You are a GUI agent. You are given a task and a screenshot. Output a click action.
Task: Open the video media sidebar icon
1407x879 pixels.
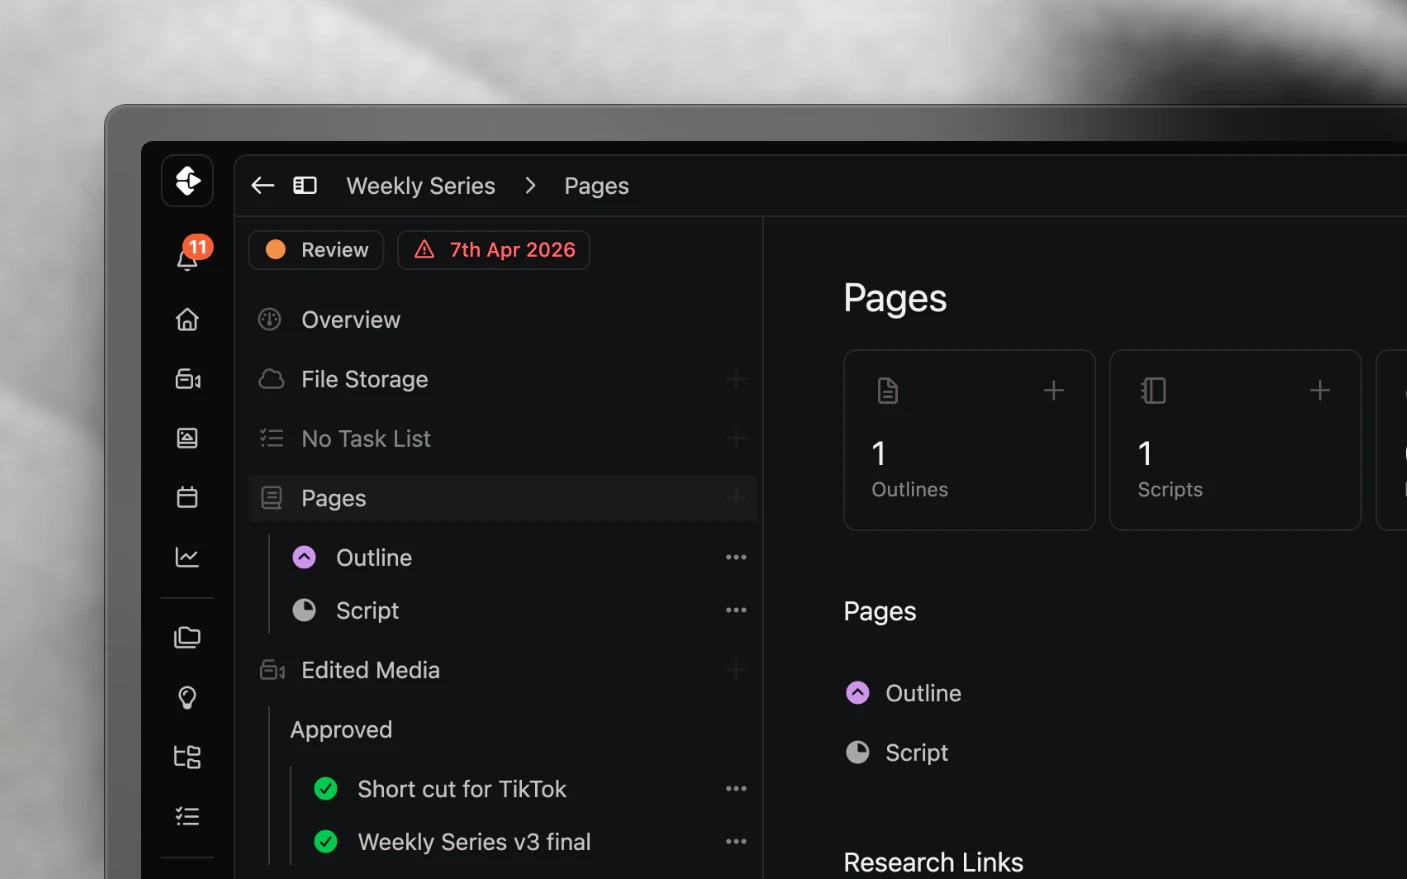(x=188, y=379)
